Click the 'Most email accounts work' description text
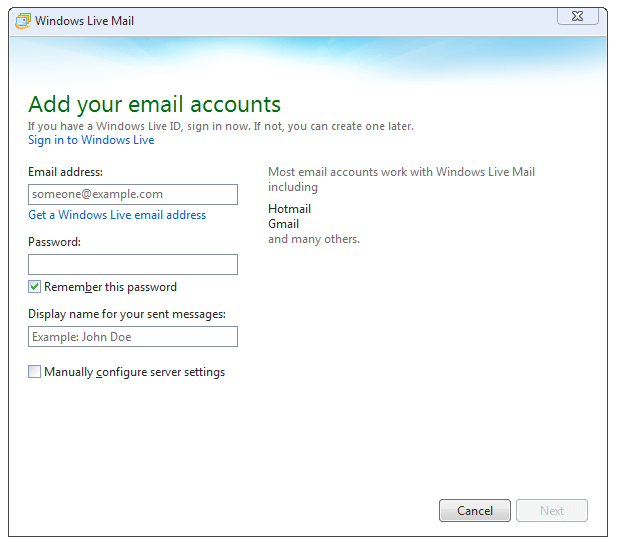 401,179
